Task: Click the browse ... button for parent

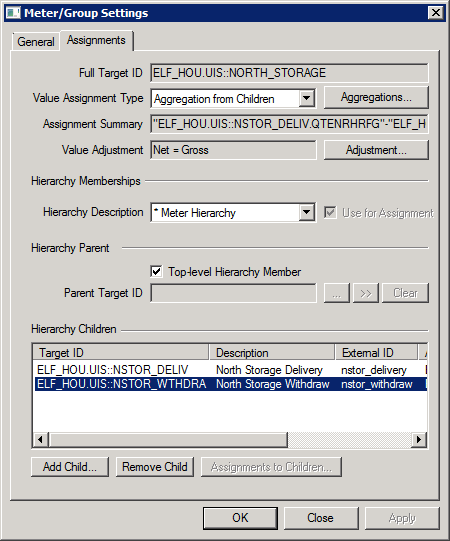Action: pos(337,293)
